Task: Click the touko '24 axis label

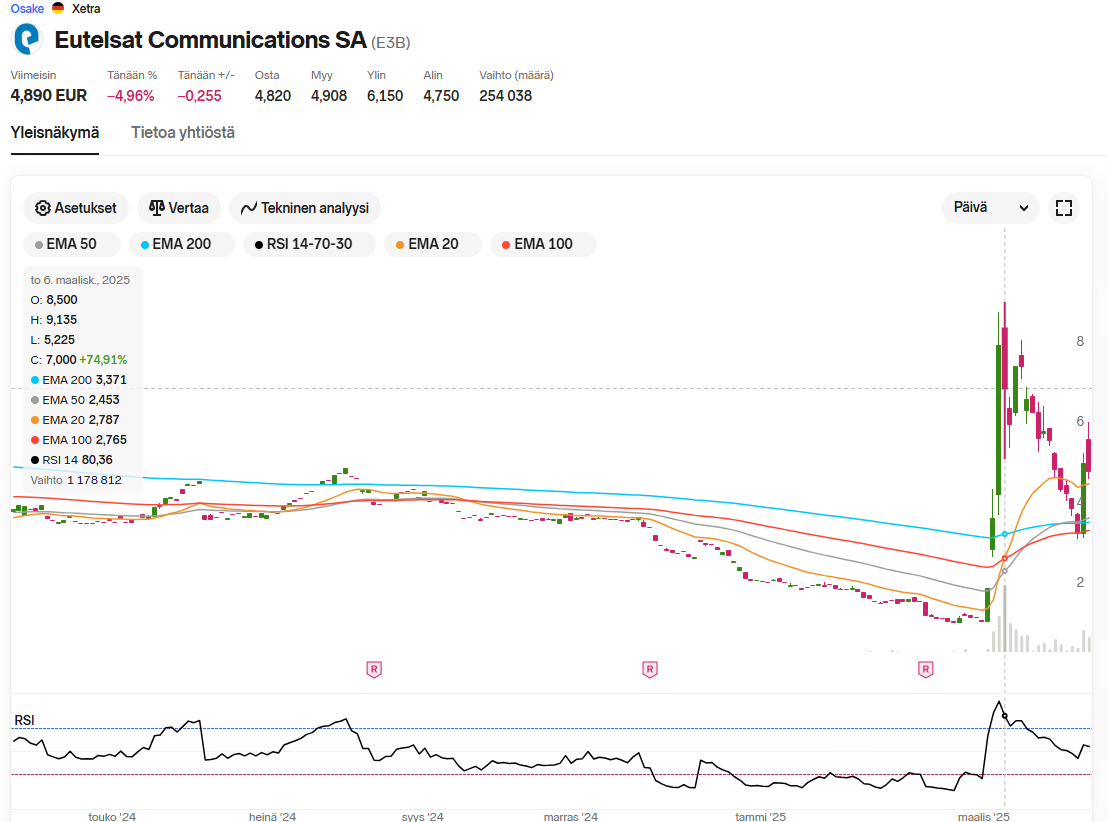Action: point(112,816)
